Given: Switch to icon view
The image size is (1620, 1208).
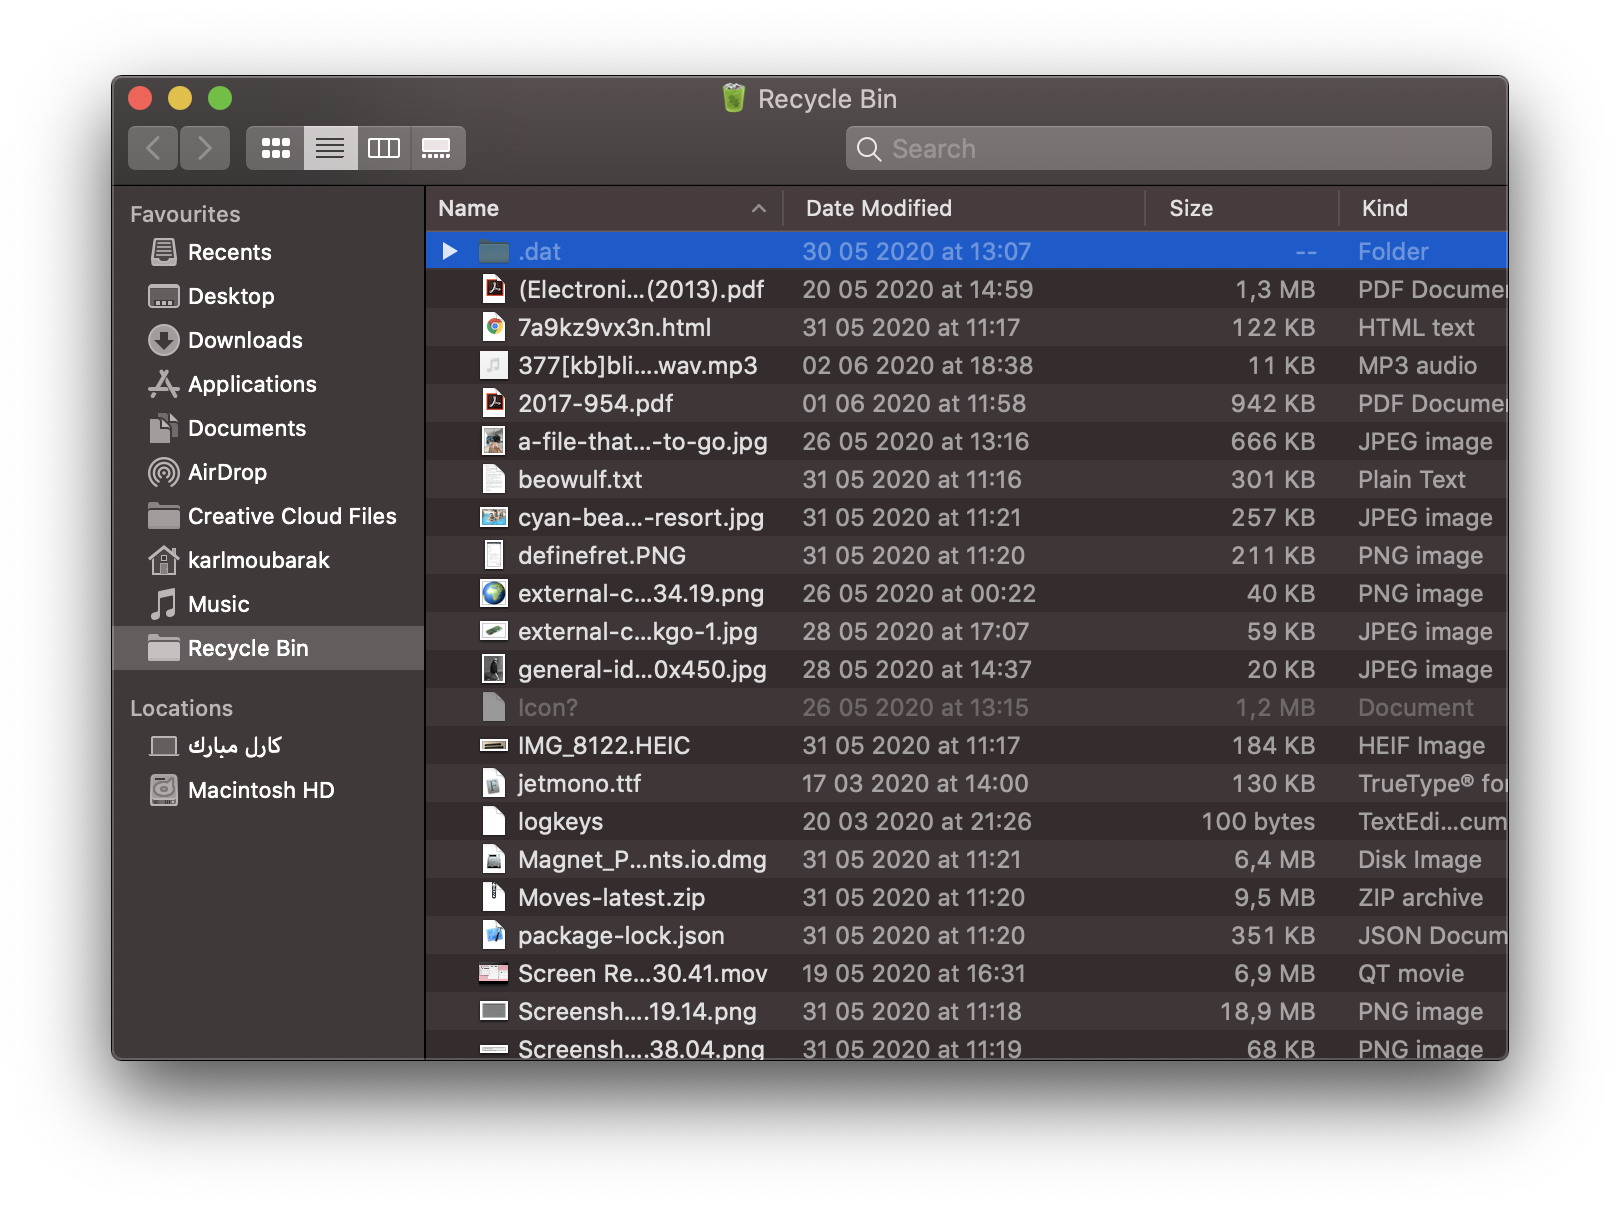Looking at the screenshot, I should pyautogui.click(x=275, y=148).
